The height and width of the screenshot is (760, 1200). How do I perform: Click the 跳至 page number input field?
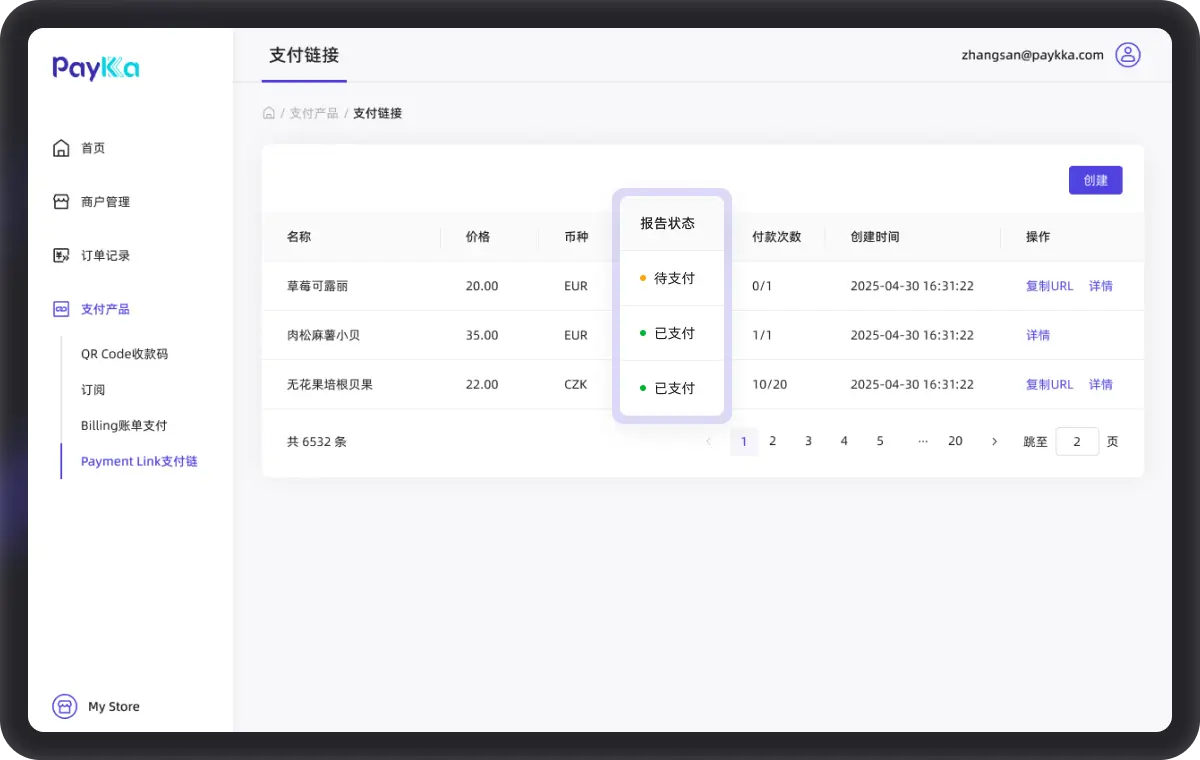1077,441
